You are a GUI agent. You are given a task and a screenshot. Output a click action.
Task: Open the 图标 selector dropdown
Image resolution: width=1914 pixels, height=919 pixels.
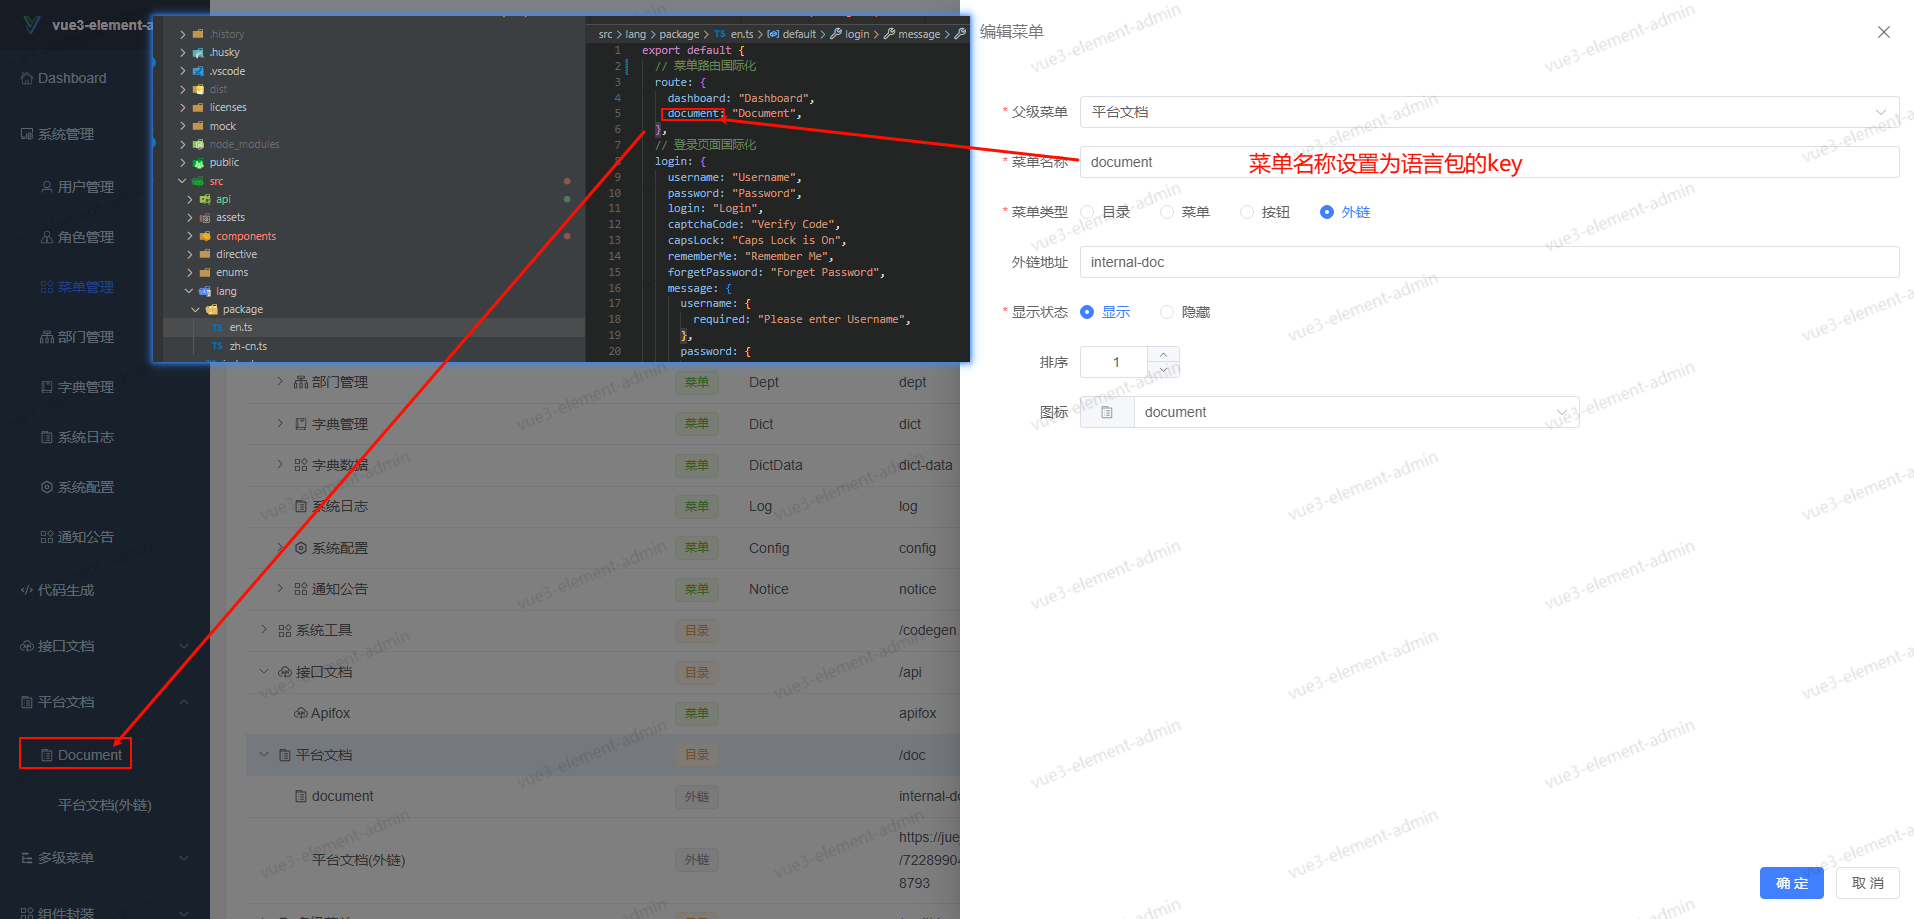click(1355, 412)
